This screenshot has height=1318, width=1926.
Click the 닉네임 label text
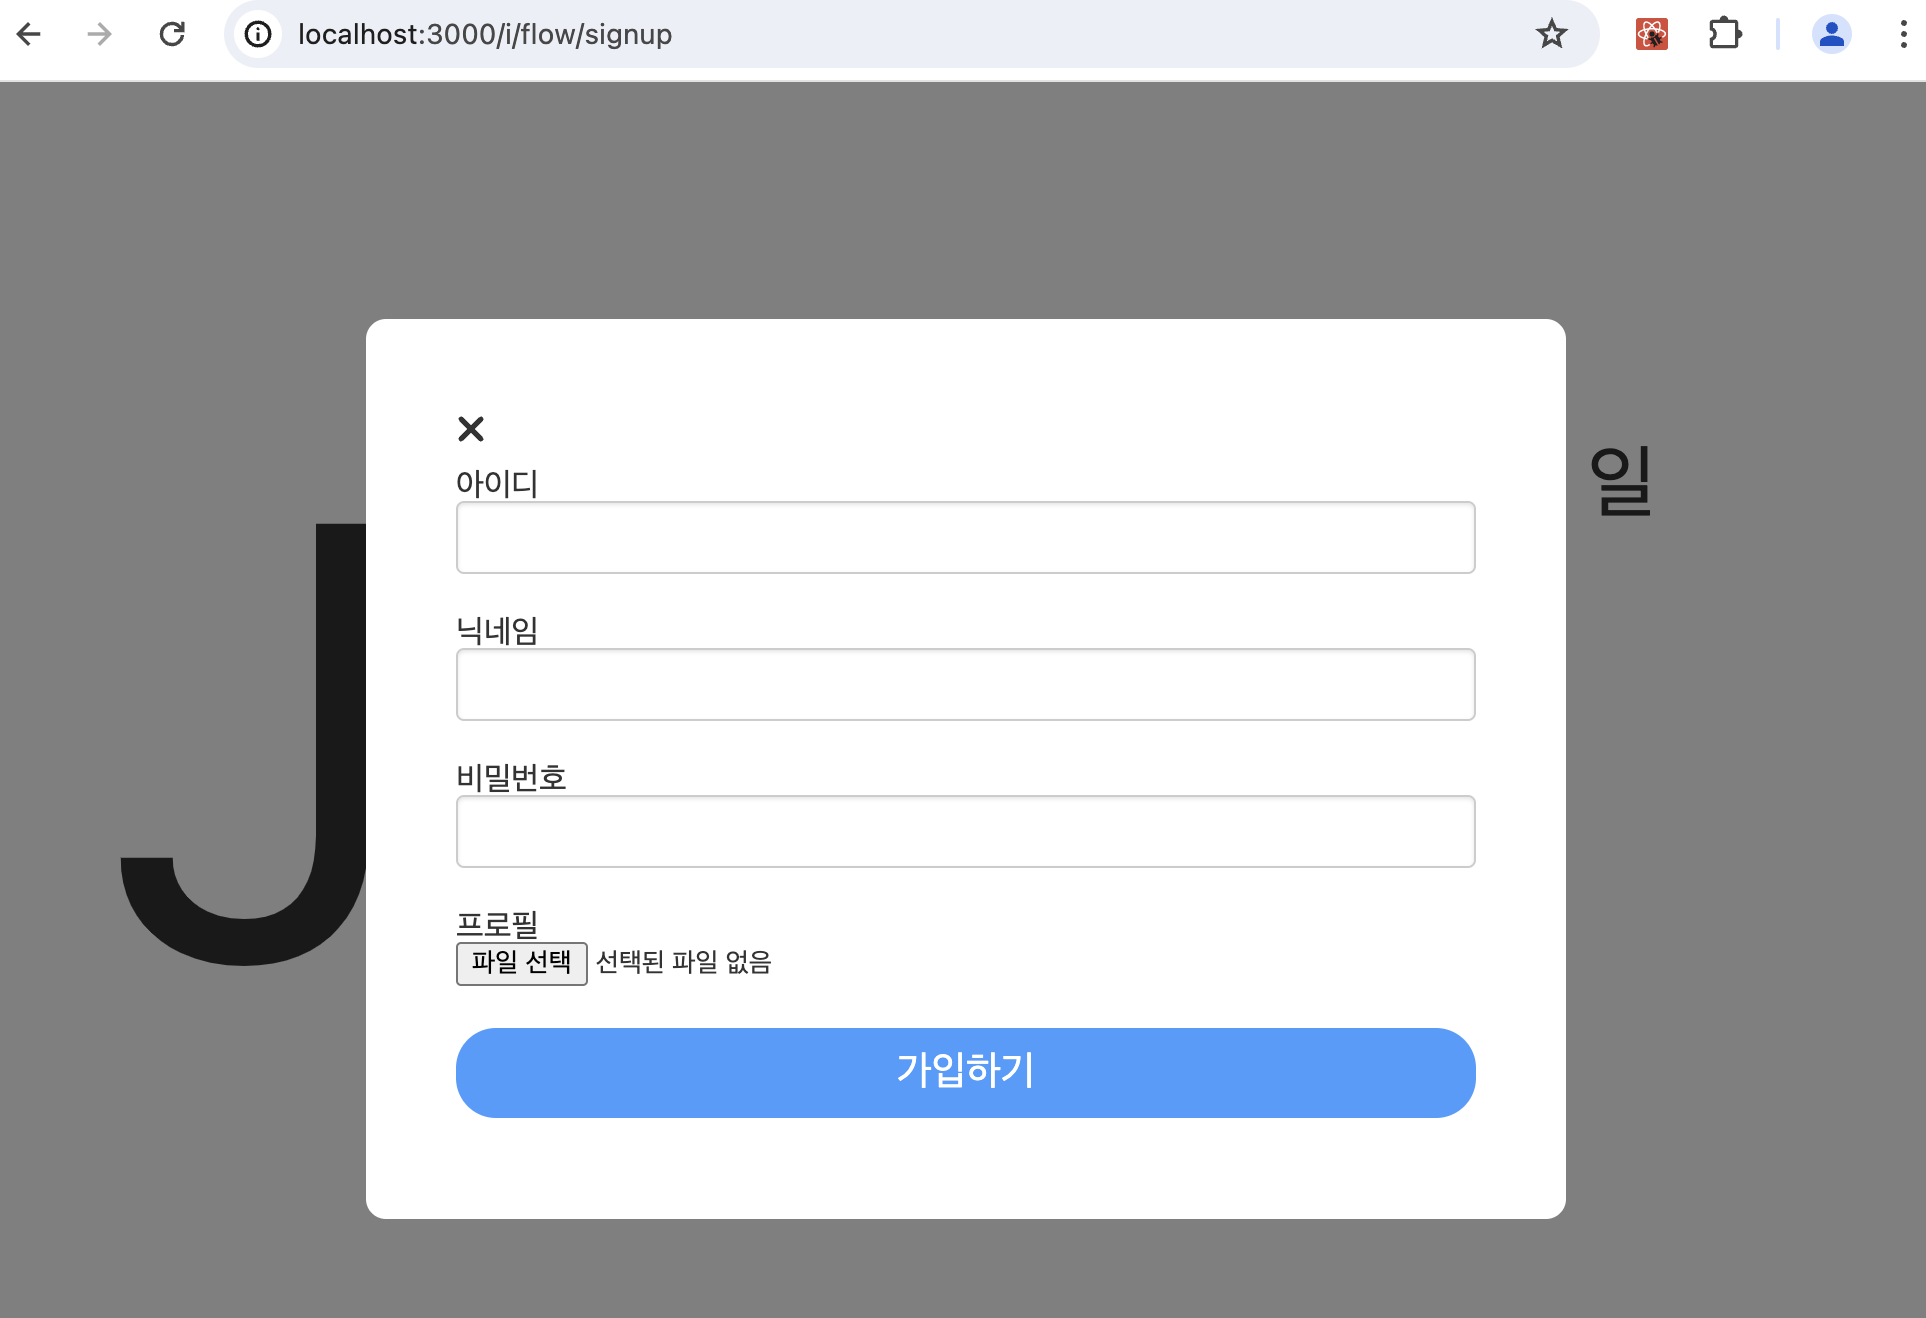(x=497, y=630)
